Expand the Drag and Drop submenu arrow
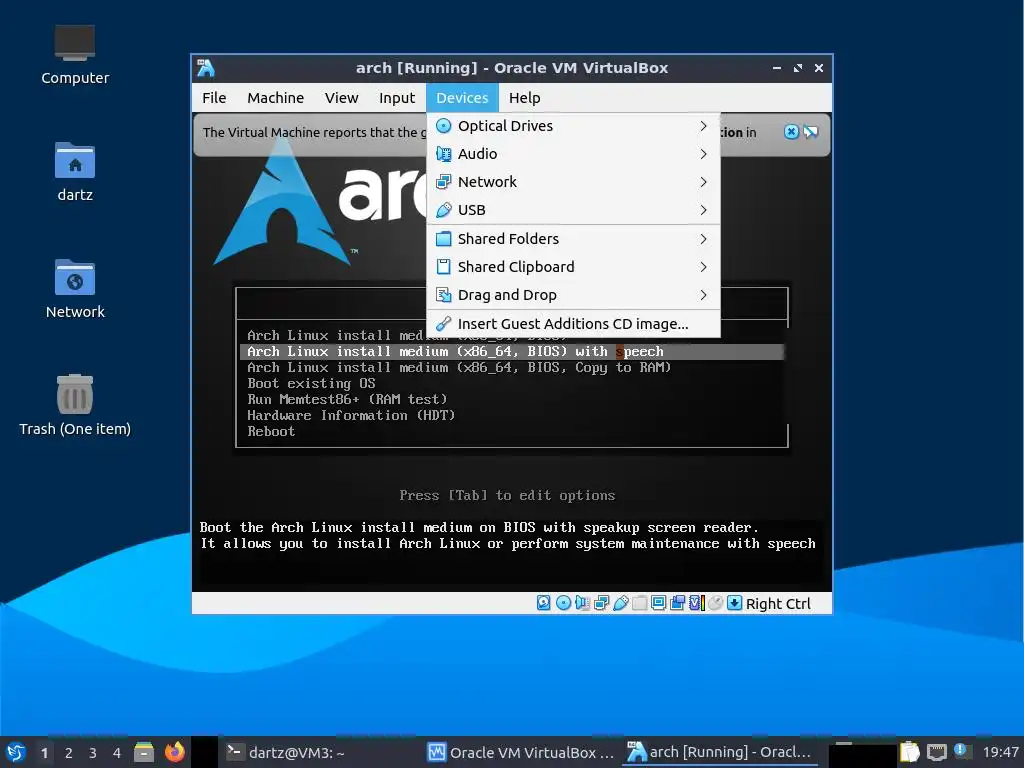Viewport: 1024px width, 768px height. pyautogui.click(x=703, y=295)
